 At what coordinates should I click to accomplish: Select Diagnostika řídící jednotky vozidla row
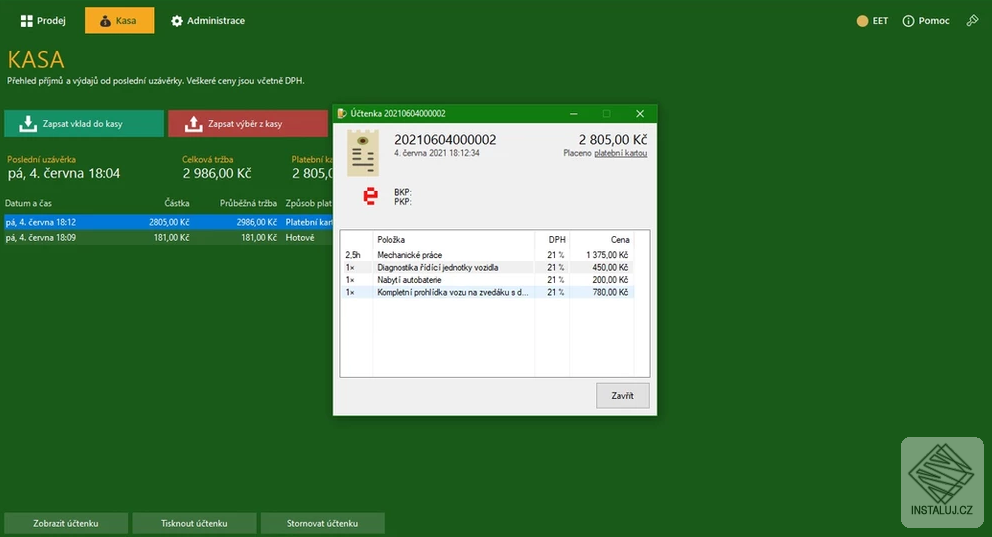coord(487,268)
